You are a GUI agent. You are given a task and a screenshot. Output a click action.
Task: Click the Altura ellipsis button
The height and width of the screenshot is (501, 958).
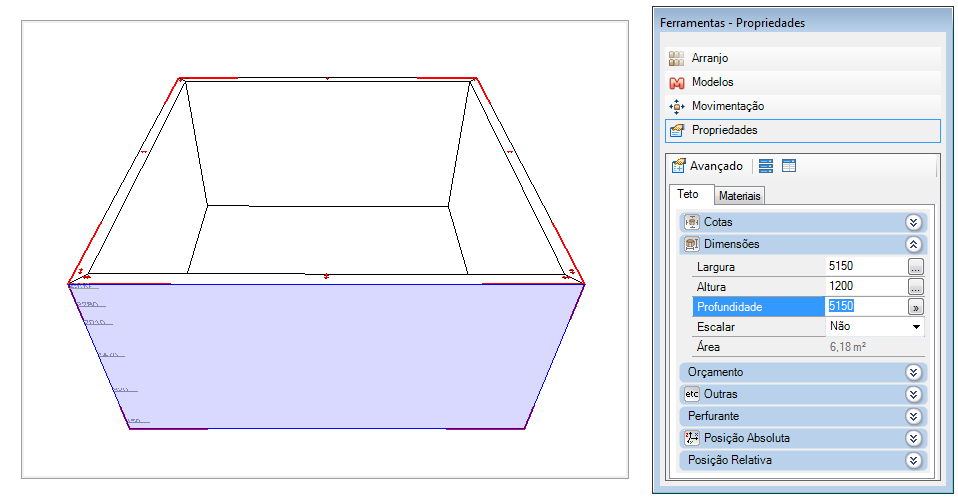point(915,287)
